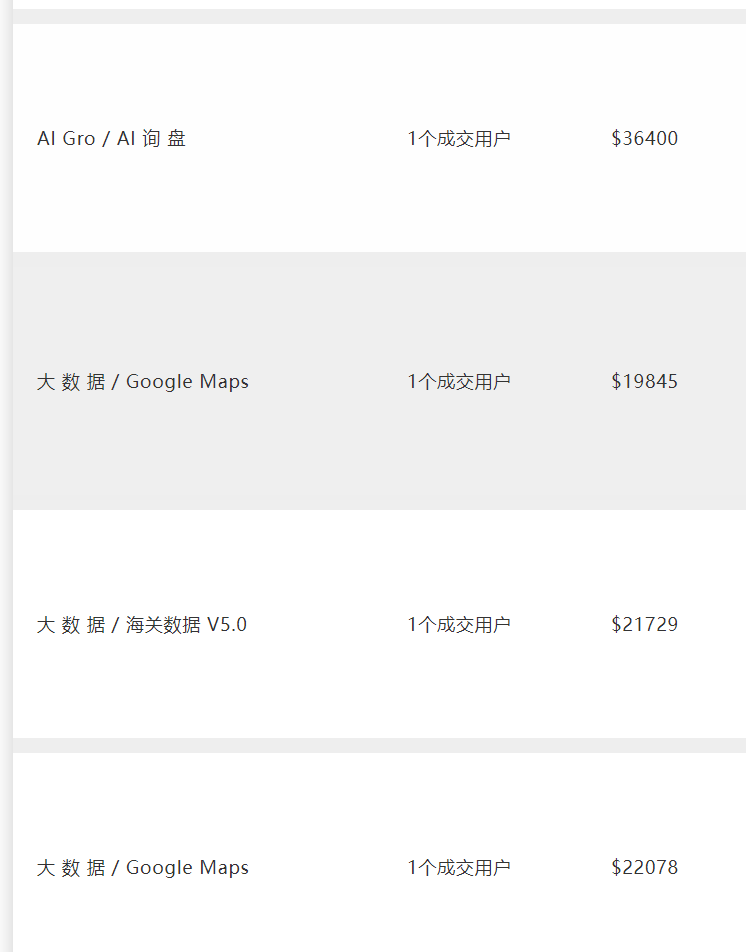Select the $21729 amount

(x=644, y=625)
